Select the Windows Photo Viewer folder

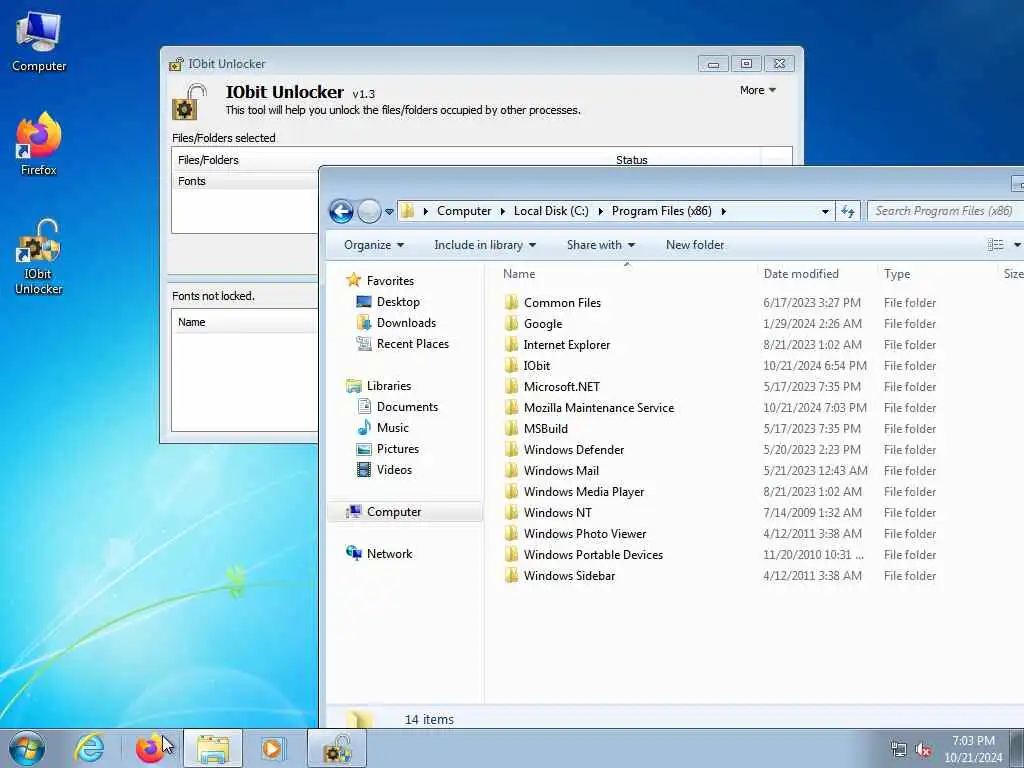[584, 534]
